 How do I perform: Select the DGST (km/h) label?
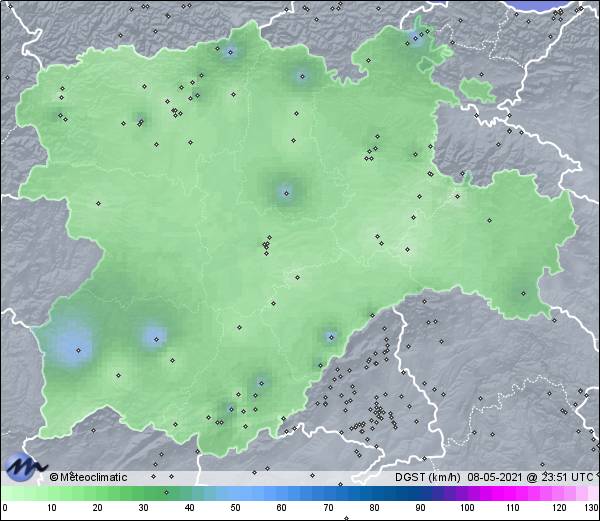(x=427, y=477)
